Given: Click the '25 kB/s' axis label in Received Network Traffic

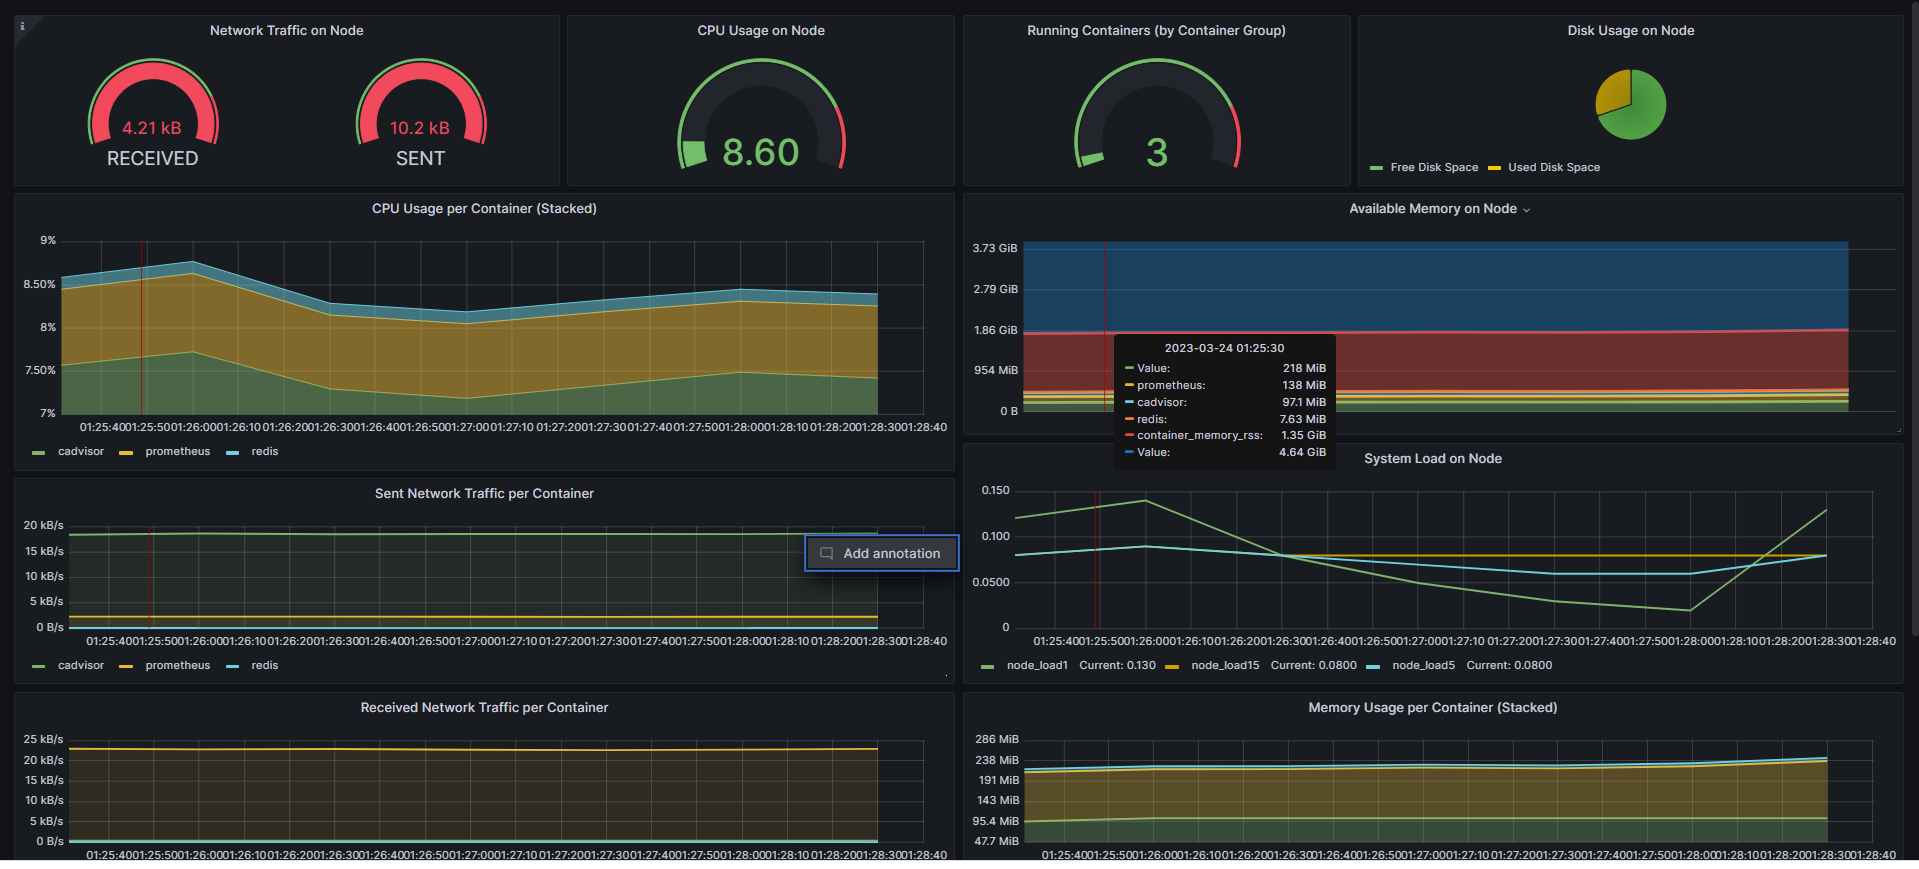Looking at the screenshot, I should [x=44, y=740].
